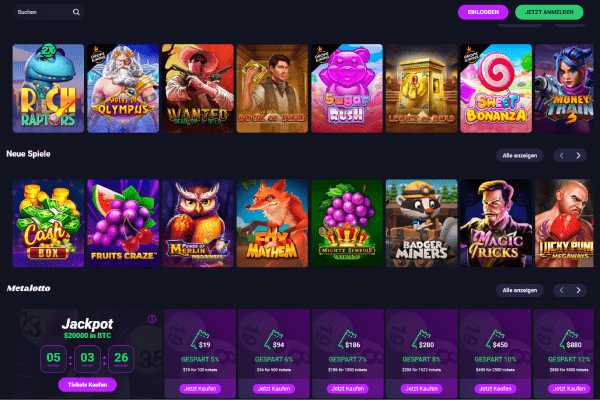
Task: Open Magic Tricks game tile
Action: (x=496, y=223)
